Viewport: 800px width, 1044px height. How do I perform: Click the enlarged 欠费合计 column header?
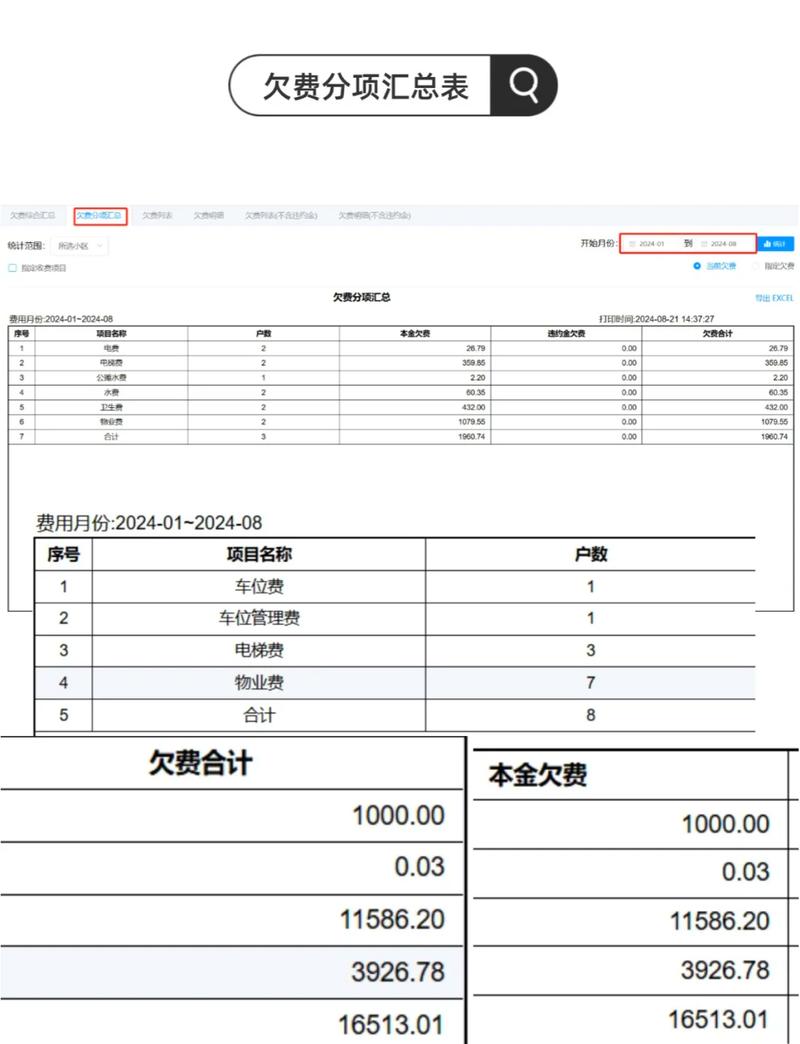(x=200, y=763)
